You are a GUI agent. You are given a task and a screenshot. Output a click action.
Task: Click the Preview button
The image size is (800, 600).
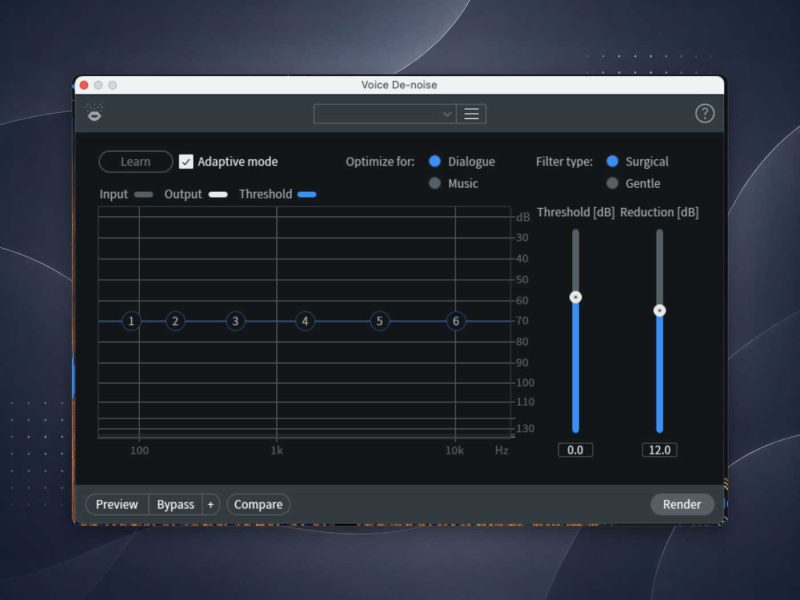tap(117, 504)
